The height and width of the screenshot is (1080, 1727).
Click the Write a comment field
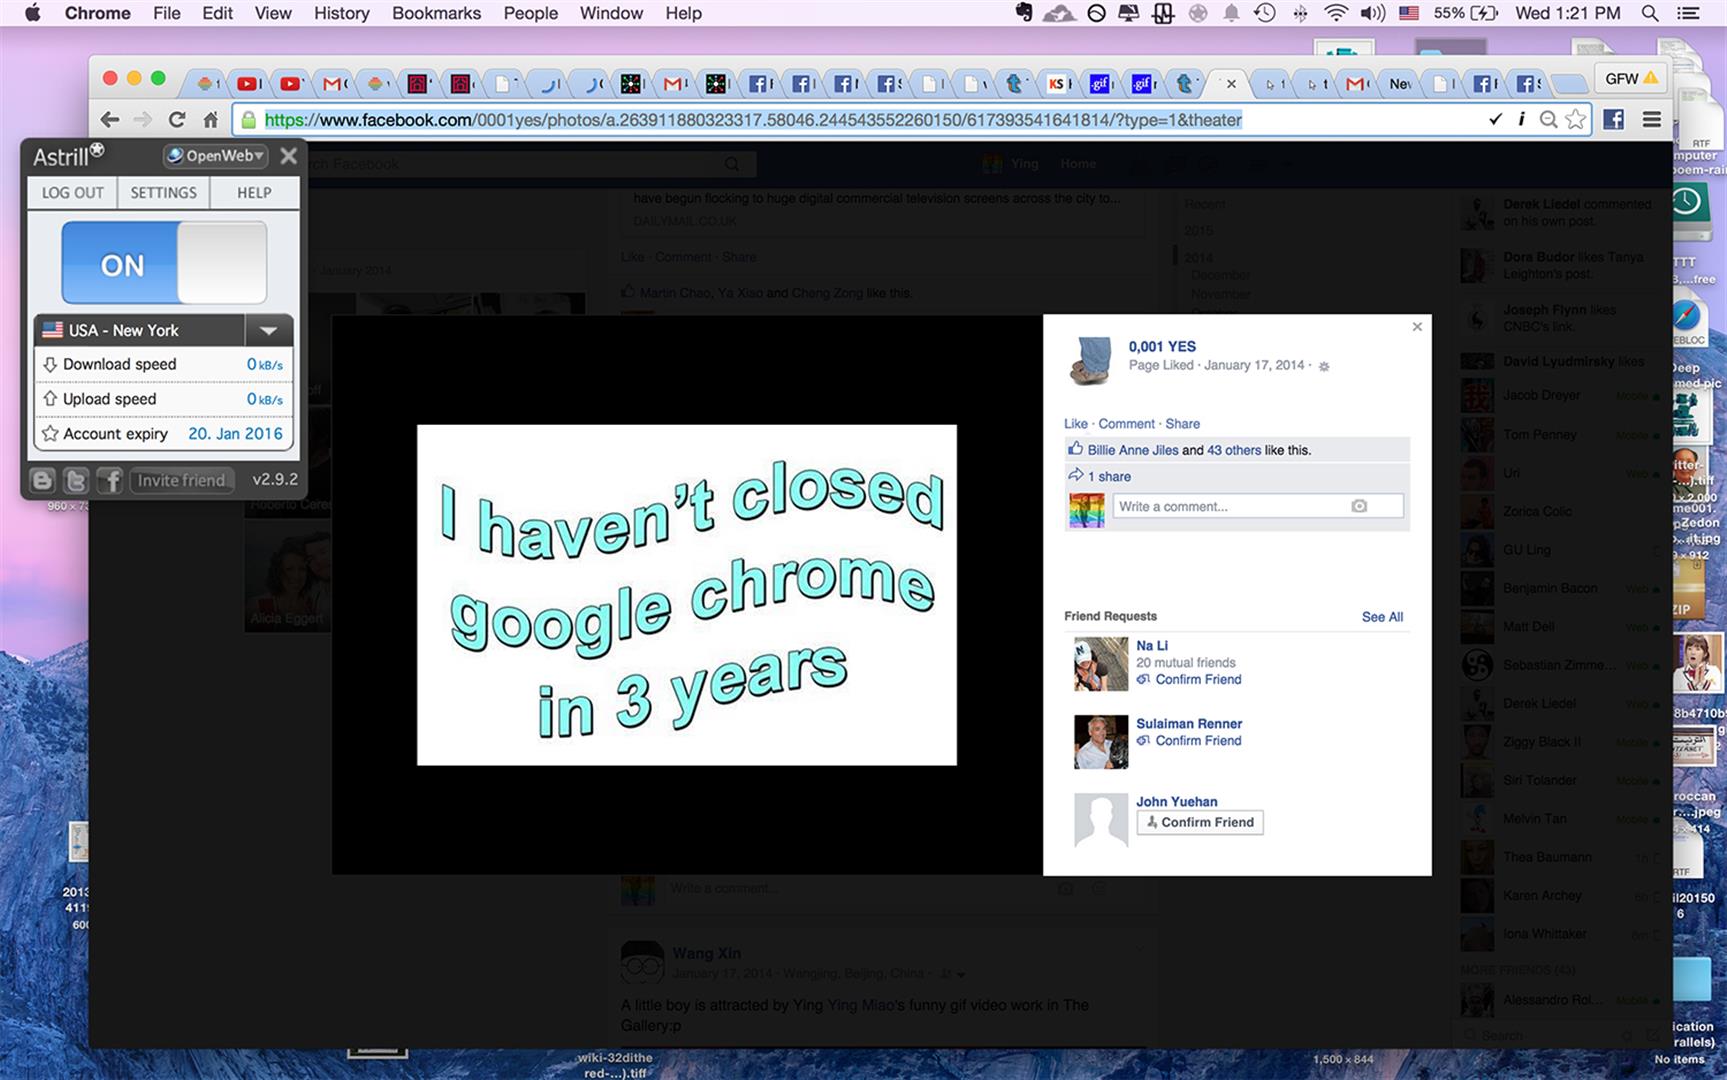click(1258, 507)
